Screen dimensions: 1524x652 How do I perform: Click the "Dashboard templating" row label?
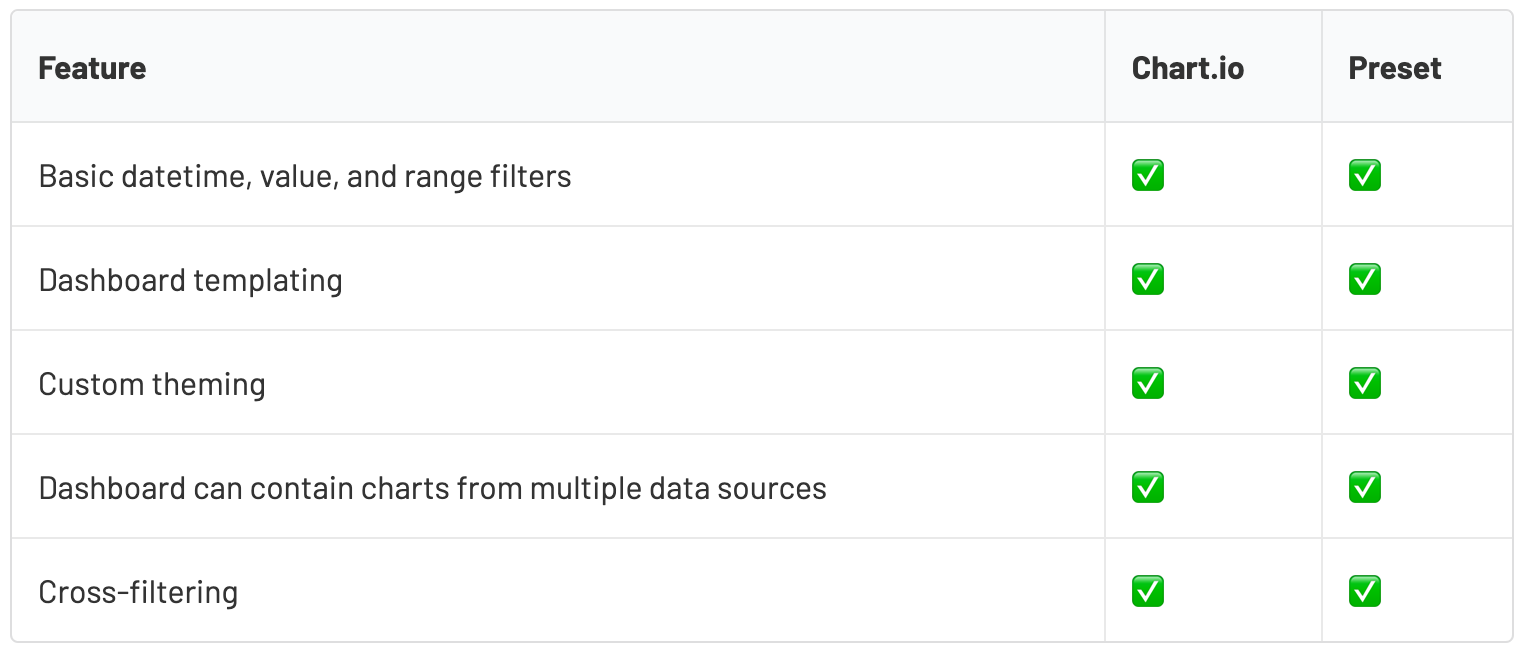tap(190, 281)
